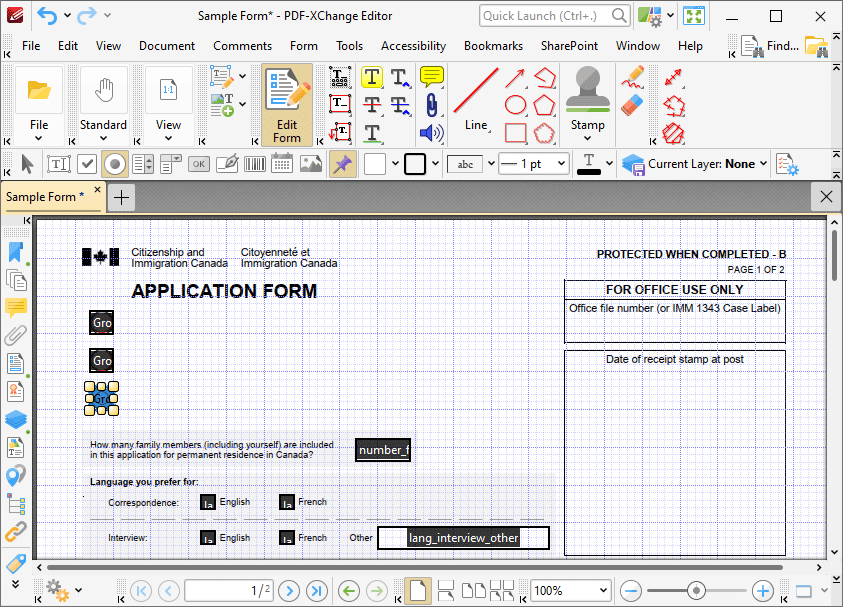Click the page number input field

[x=228, y=590]
